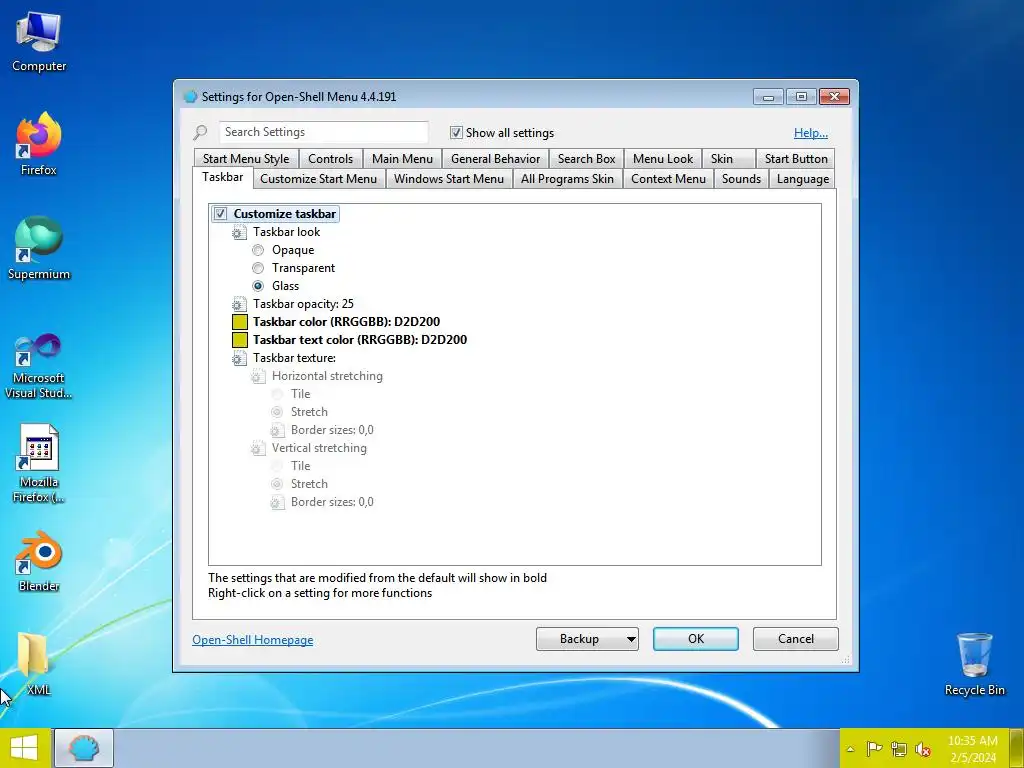This screenshot has height=768, width=1024.
Task: Select the Blender desktop shortcut
Action: coord(39,562)
